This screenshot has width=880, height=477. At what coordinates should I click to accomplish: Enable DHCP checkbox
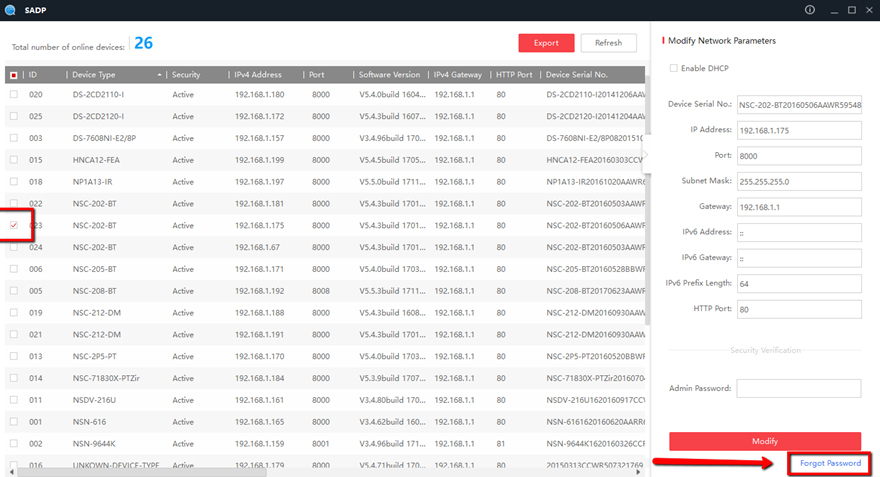(674, 68)
